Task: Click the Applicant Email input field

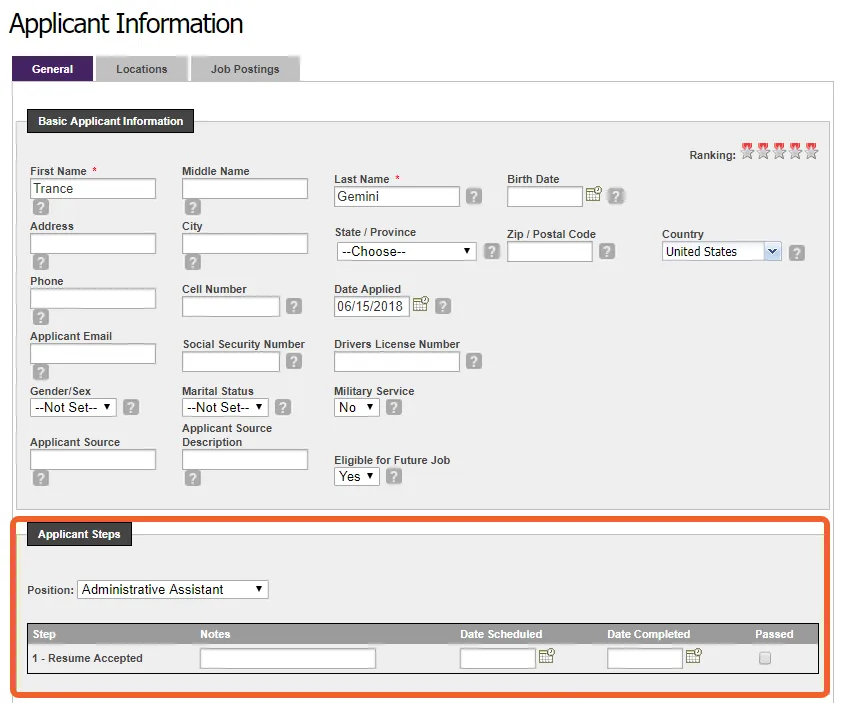Action: coord(93,354)
